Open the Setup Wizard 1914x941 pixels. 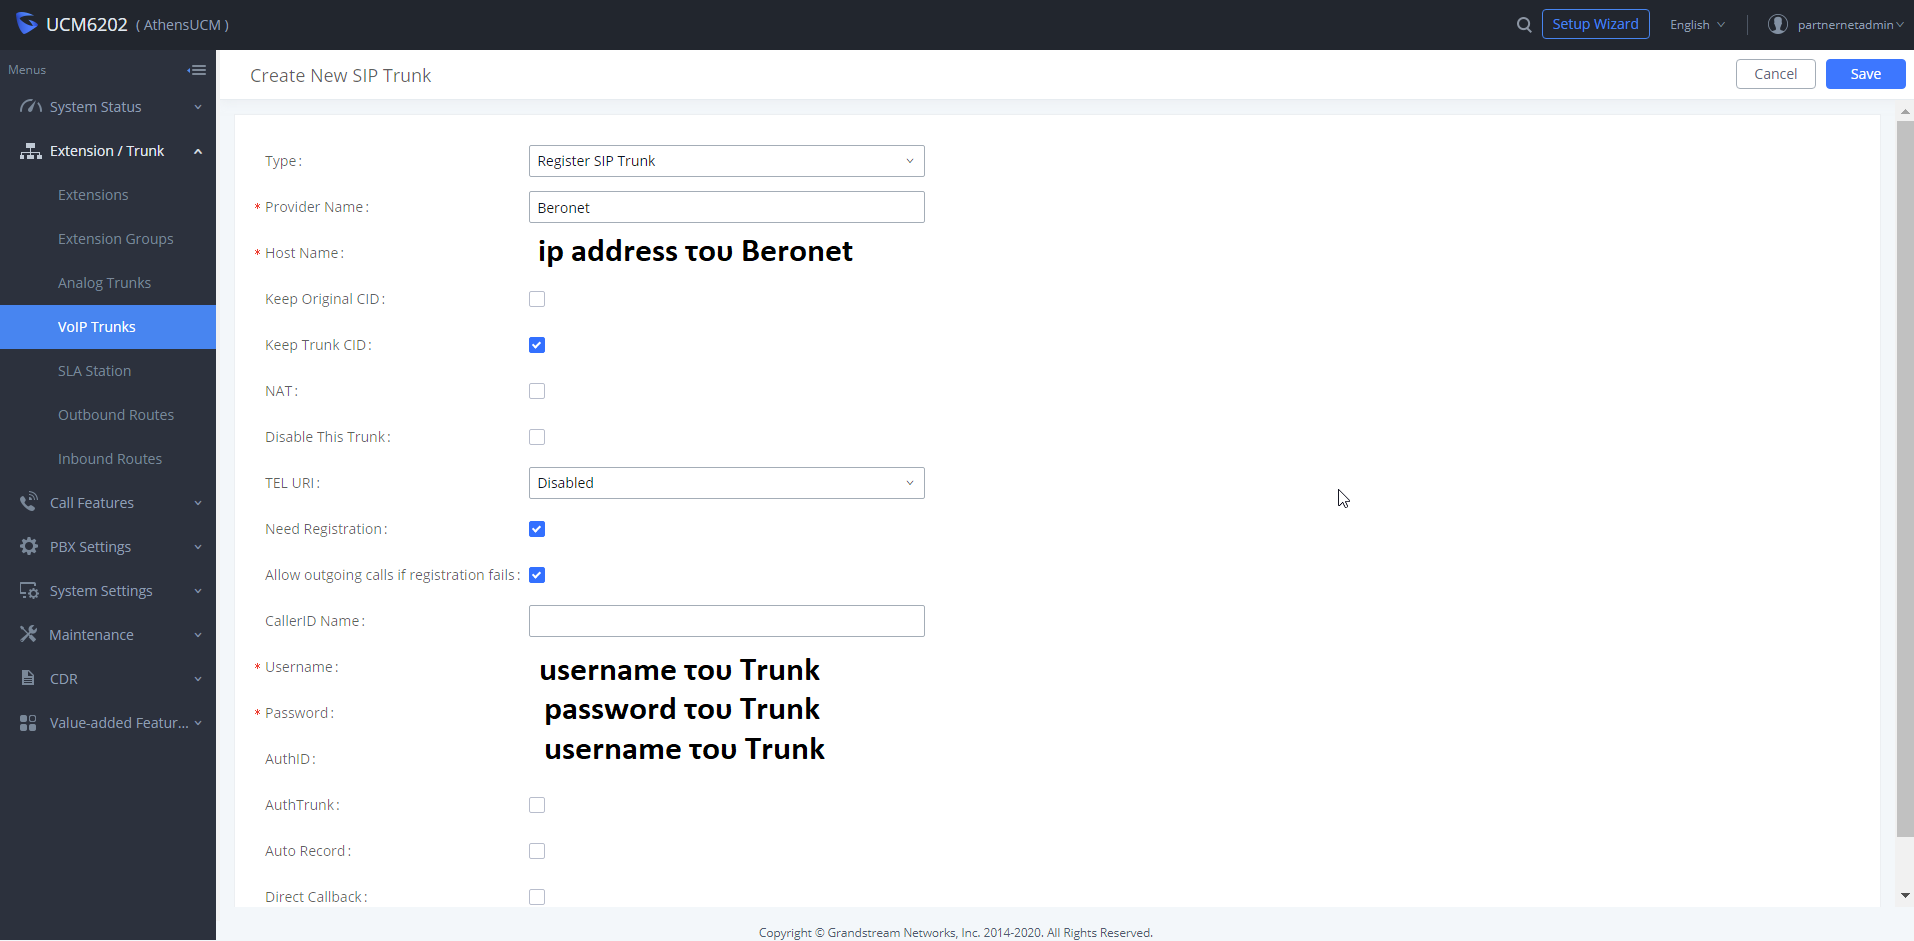[x=1595, y=24]
